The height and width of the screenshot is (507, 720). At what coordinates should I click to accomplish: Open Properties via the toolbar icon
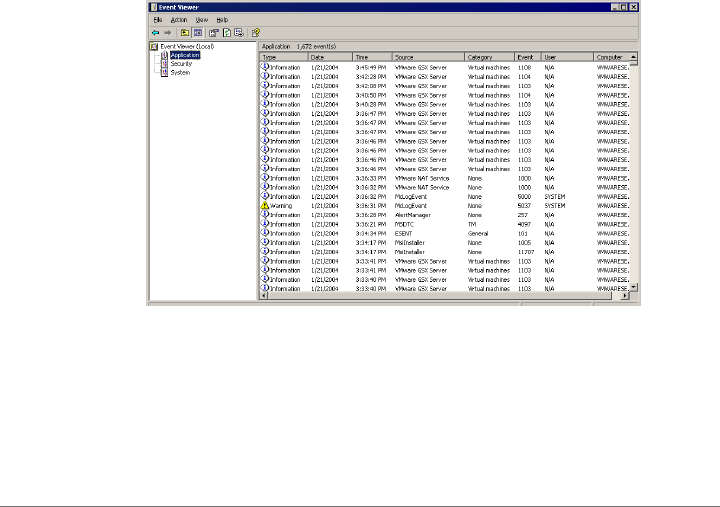tap(214, 32)
